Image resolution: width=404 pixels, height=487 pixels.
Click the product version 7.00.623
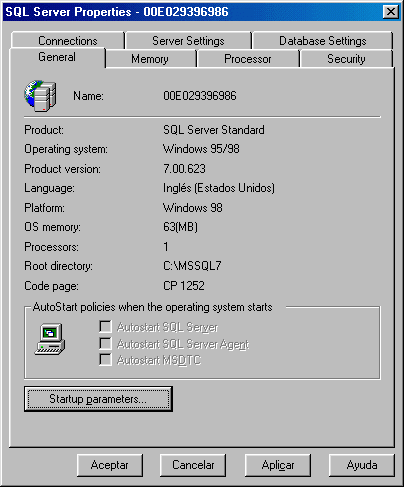click(184, 169)
